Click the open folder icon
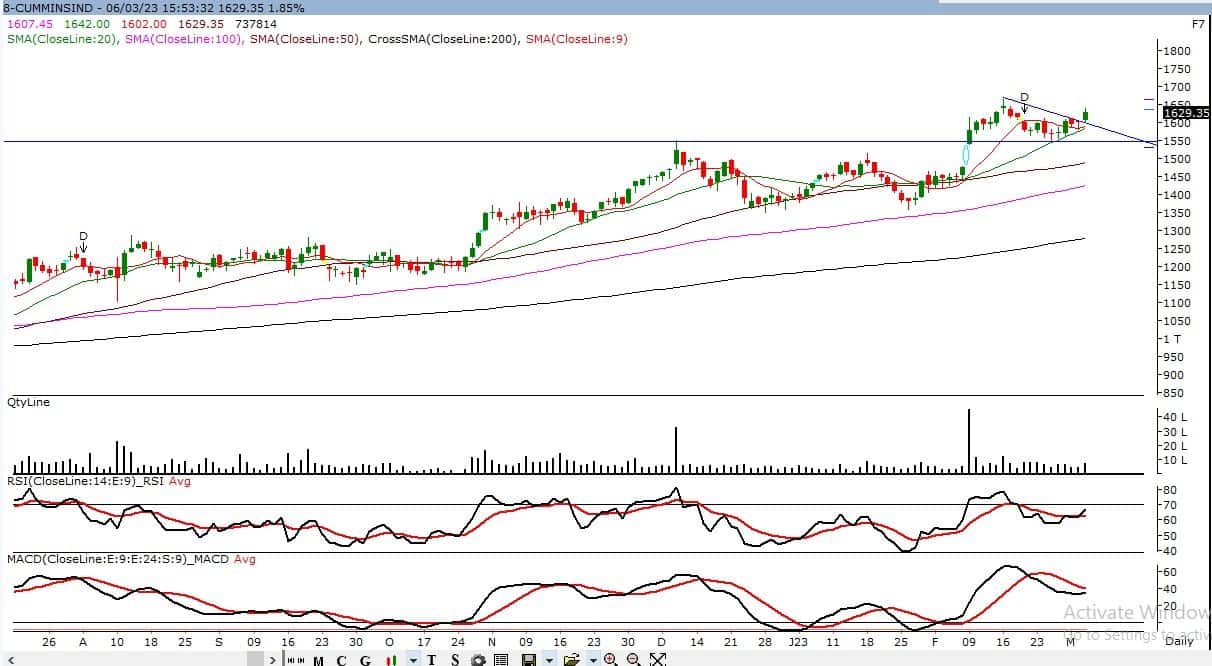Image resolution: width=1212 pixels, height=666 pixels. 571,659
